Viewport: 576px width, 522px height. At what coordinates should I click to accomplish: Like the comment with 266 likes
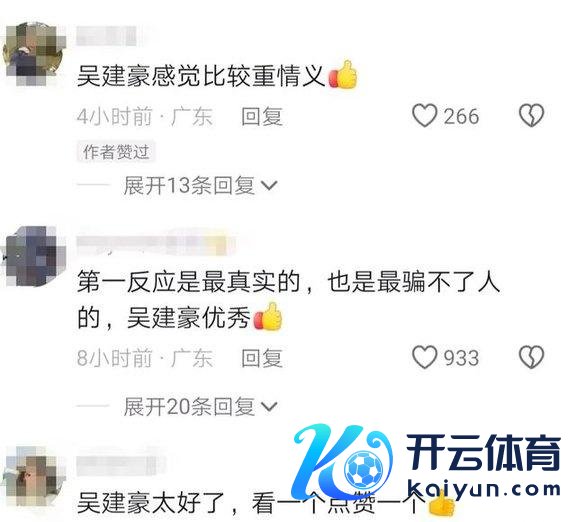(x=424, y=116)
